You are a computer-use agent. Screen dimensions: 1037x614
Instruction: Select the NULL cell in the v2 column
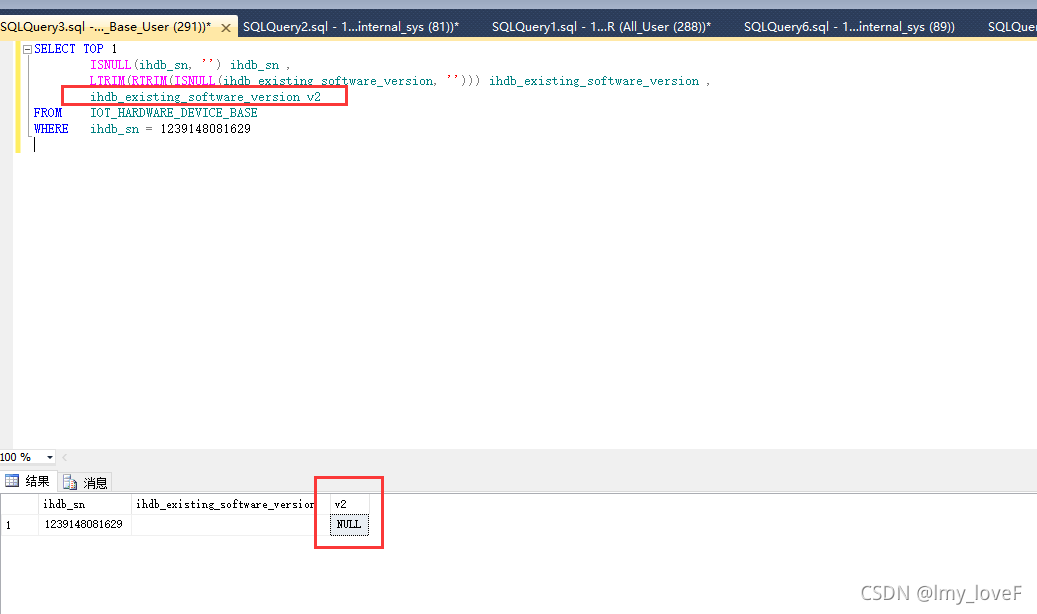pos(349,524)
